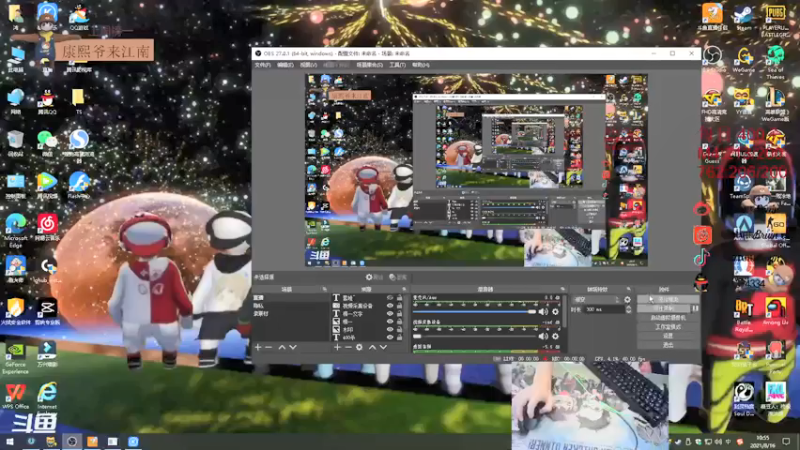
Task: Open the Among Us desktop shortcut
Action: coord(776,312)
